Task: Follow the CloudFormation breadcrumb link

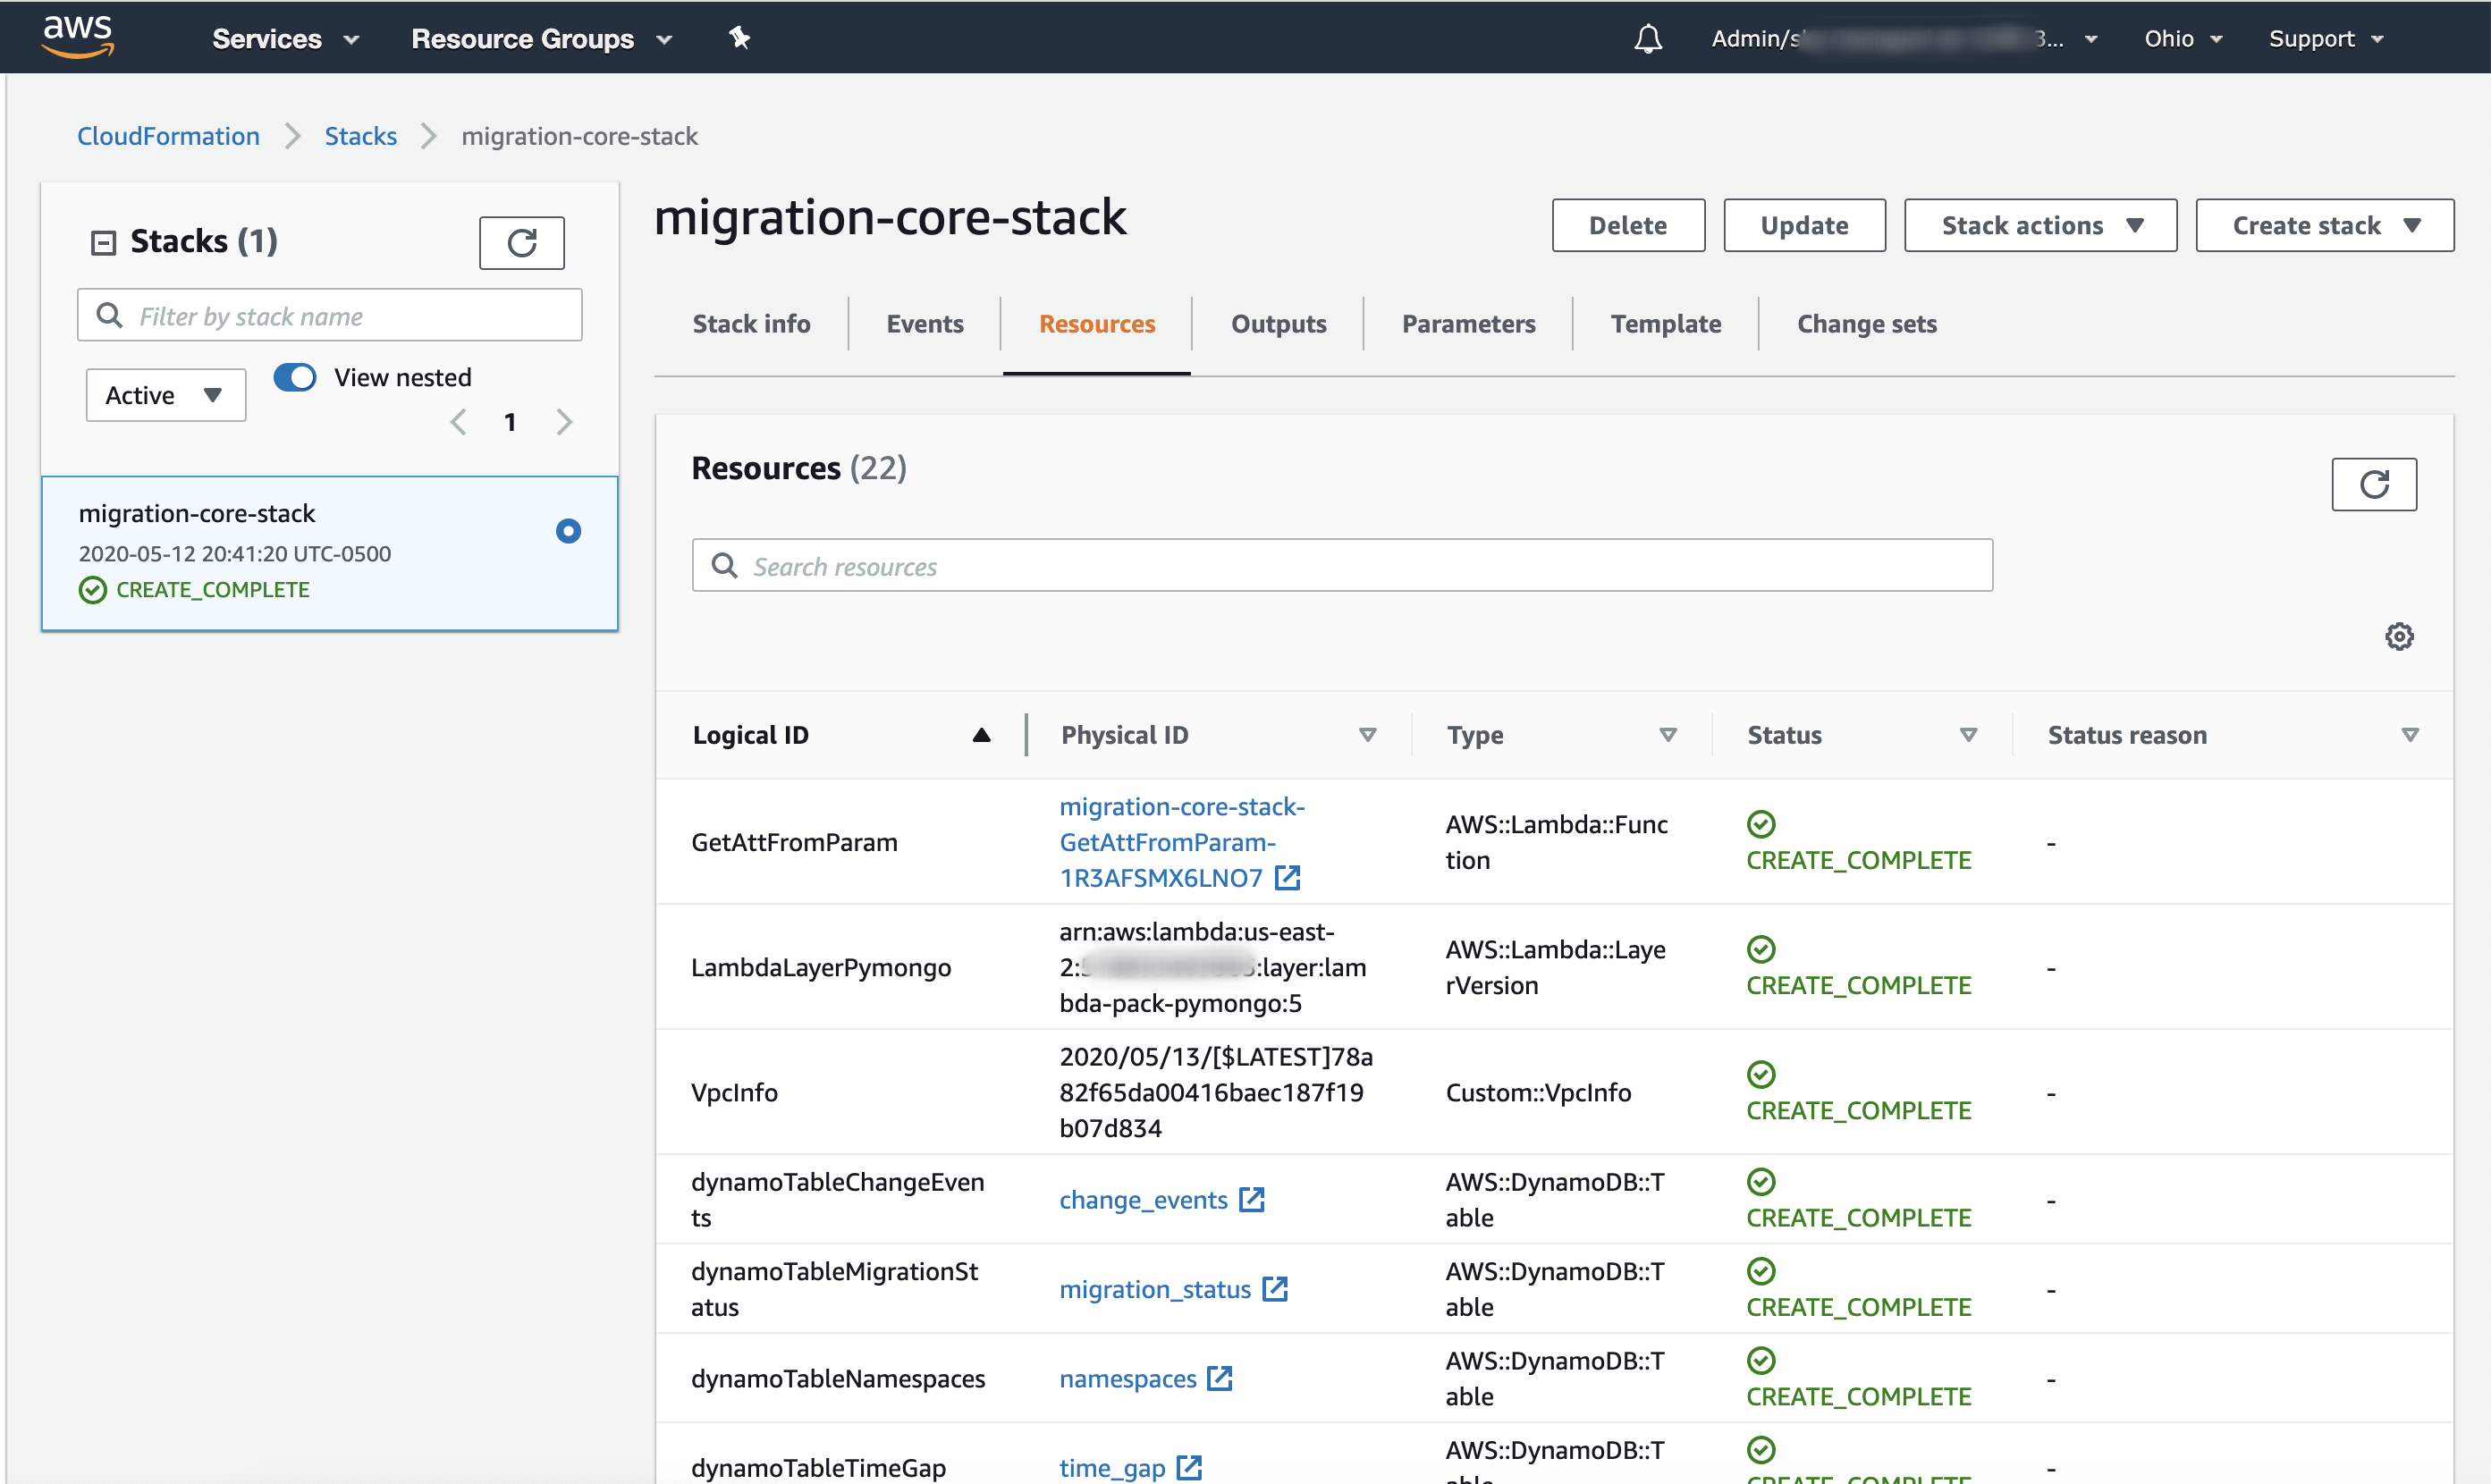Action: (168, 136)
